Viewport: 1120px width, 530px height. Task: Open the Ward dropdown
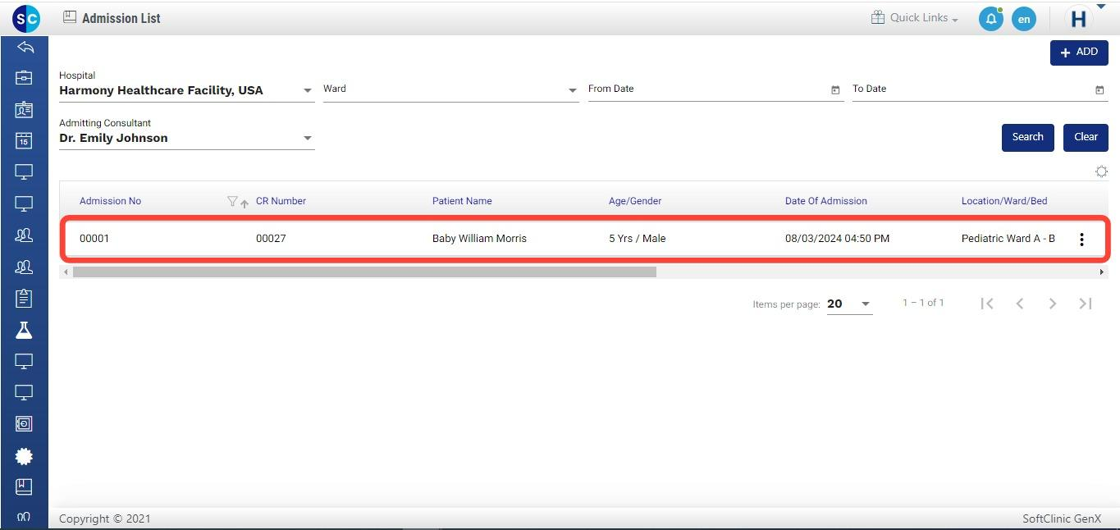(x=573, y=91)
